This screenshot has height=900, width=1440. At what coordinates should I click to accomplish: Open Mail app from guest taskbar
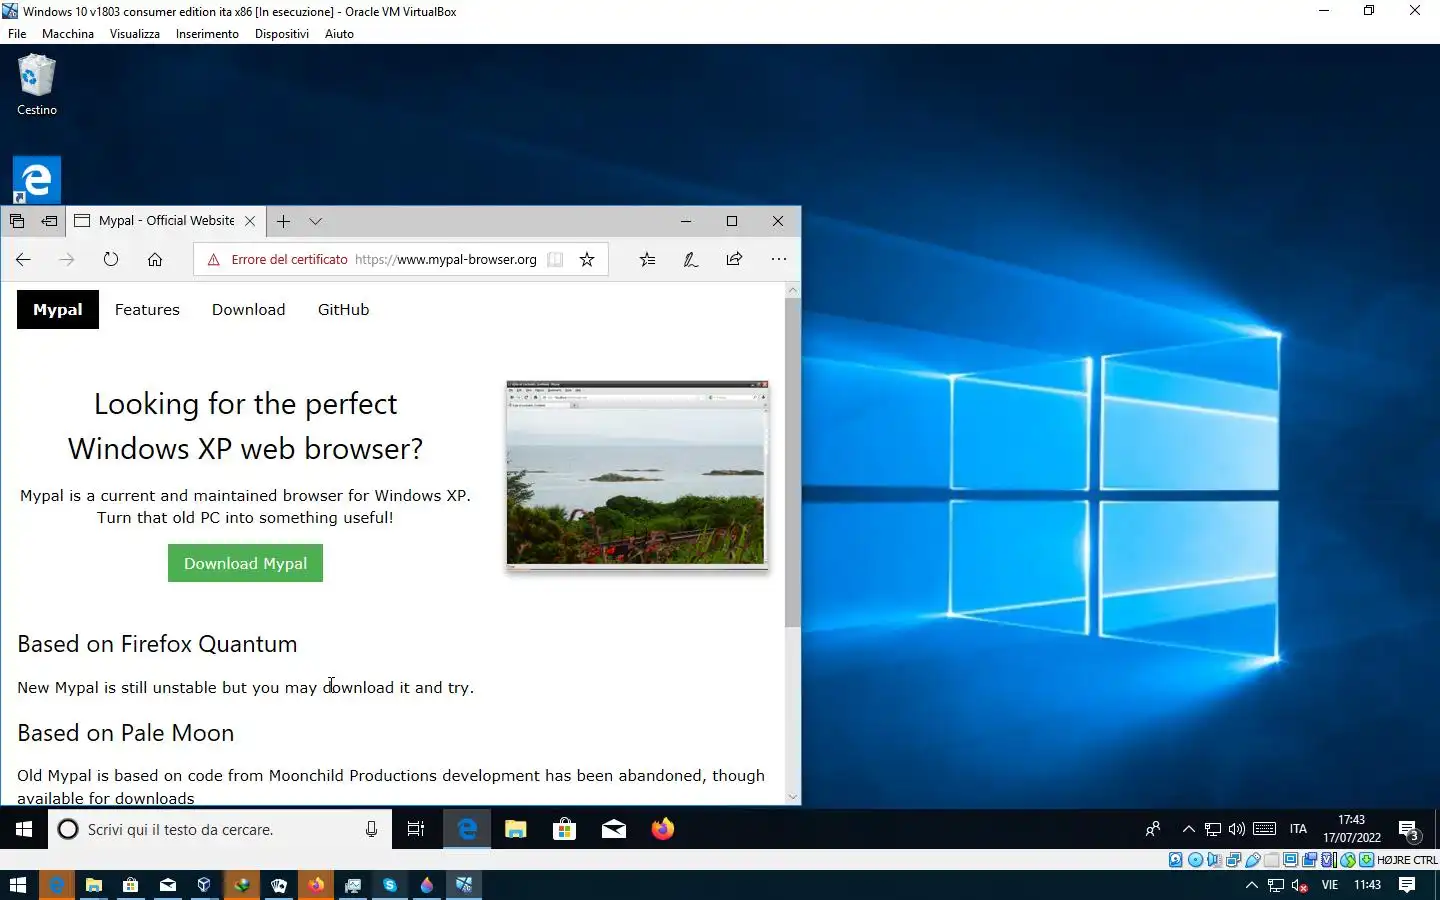point(614,829)
